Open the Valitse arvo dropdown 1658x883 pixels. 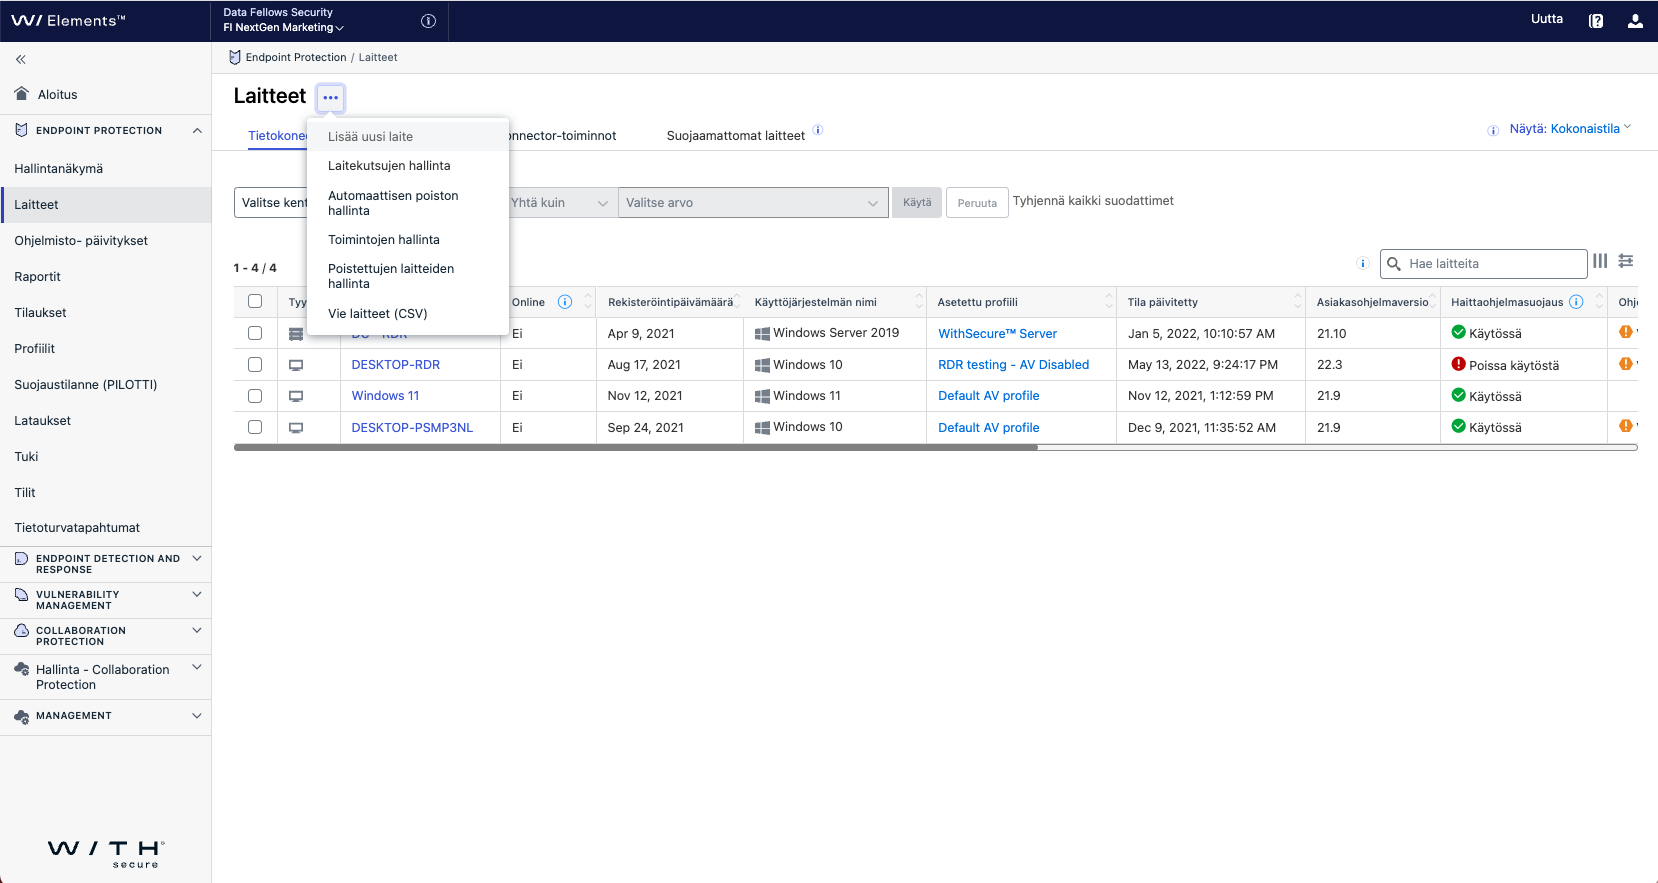752,203
